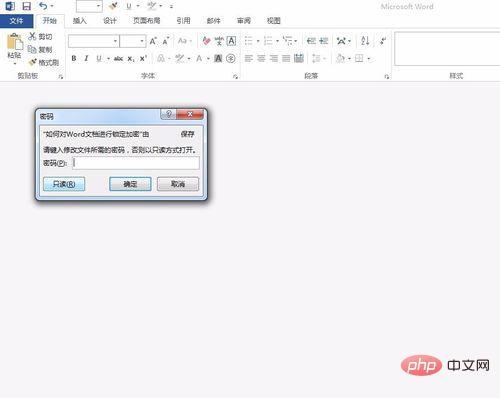The height and width of the screenshot is (398, 500).
Task: Click the 密码(P) password input field
Action: coord(136,163)
